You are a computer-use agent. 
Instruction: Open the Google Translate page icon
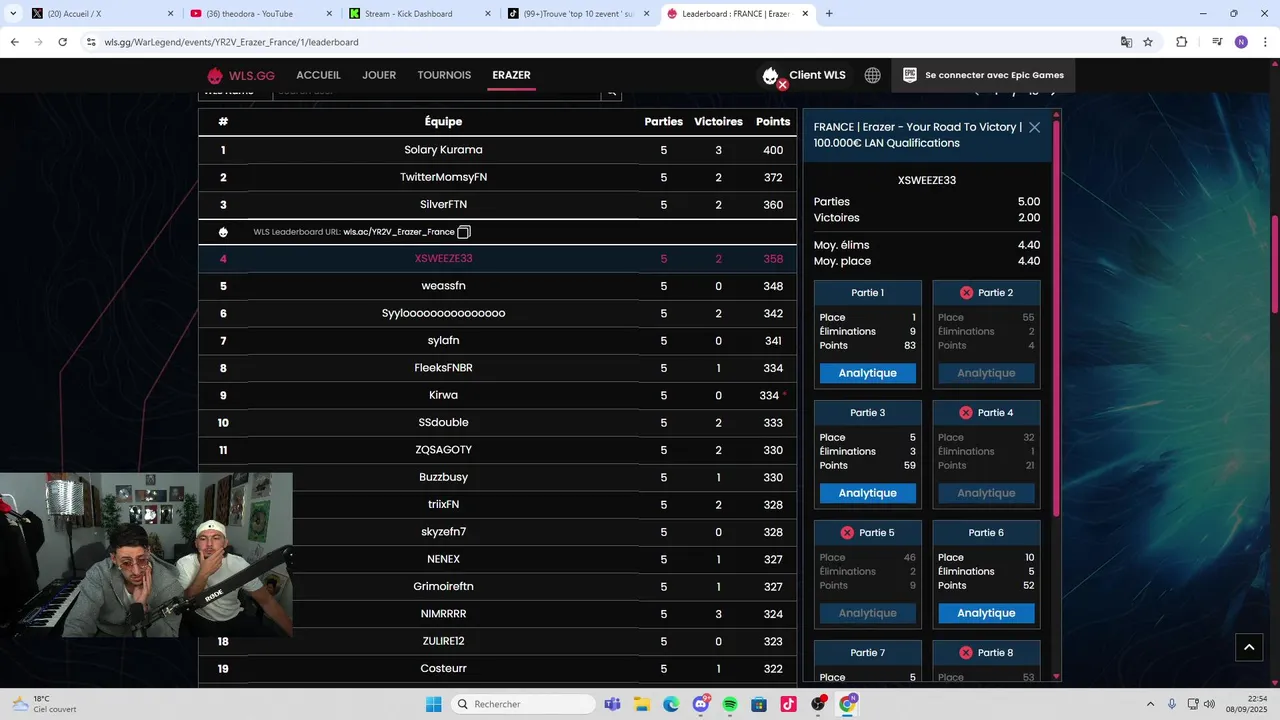pyautogui.click(x=1126, y=42)
